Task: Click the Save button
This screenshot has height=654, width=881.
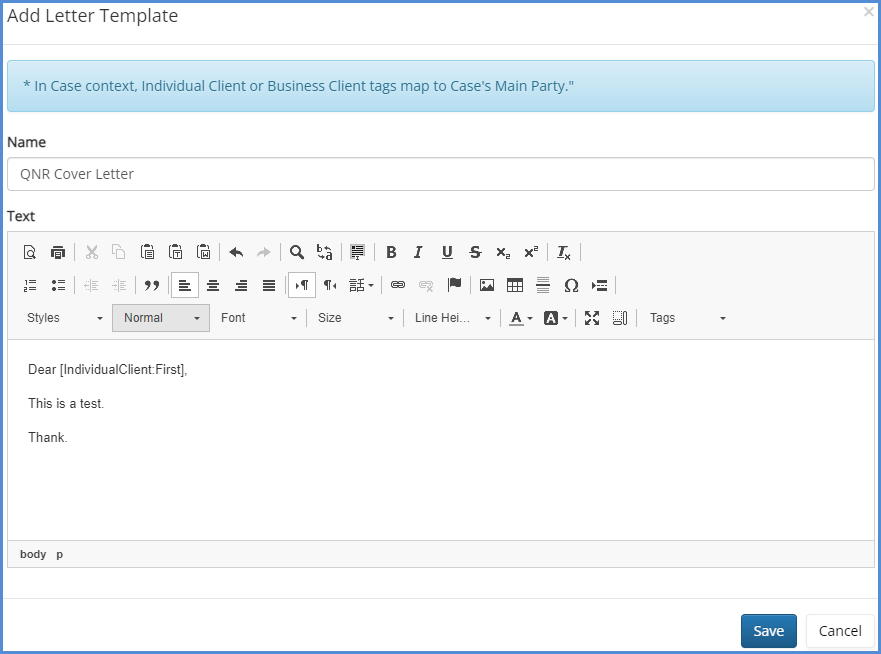Action: [x=768, y=631]
